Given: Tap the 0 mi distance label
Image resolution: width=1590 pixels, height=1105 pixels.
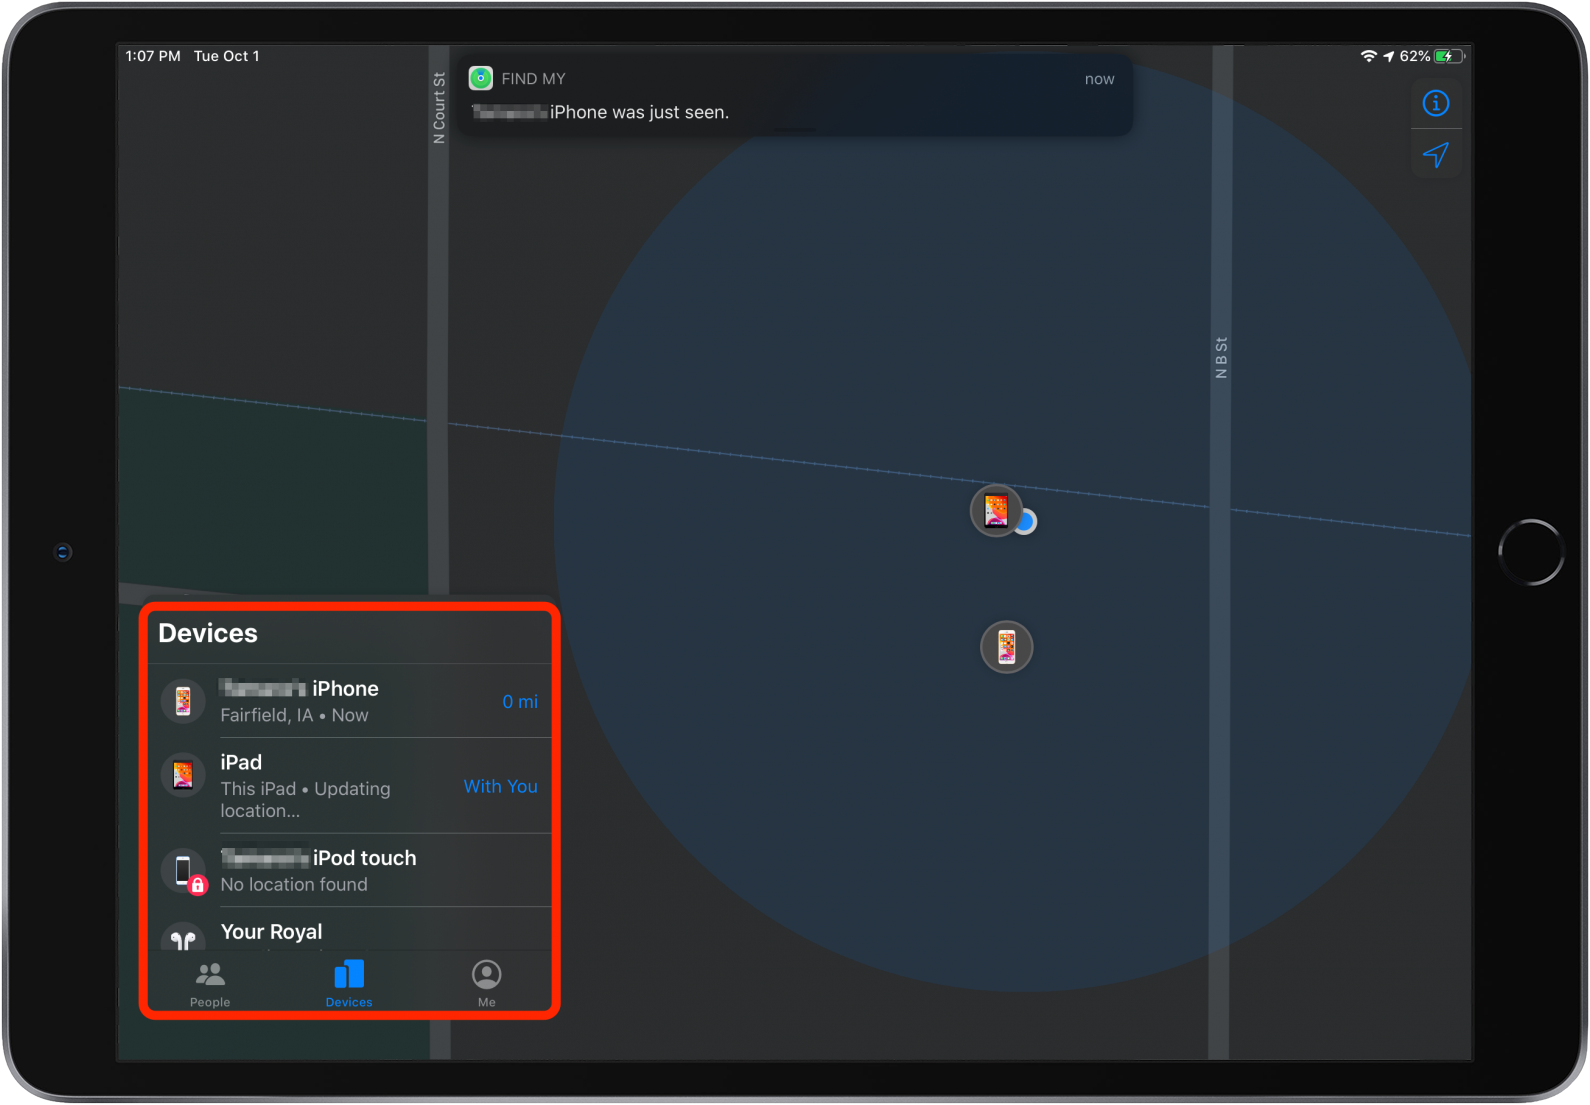Looking at the screenshot, I should pyautogui.click(x=520, y=702).
